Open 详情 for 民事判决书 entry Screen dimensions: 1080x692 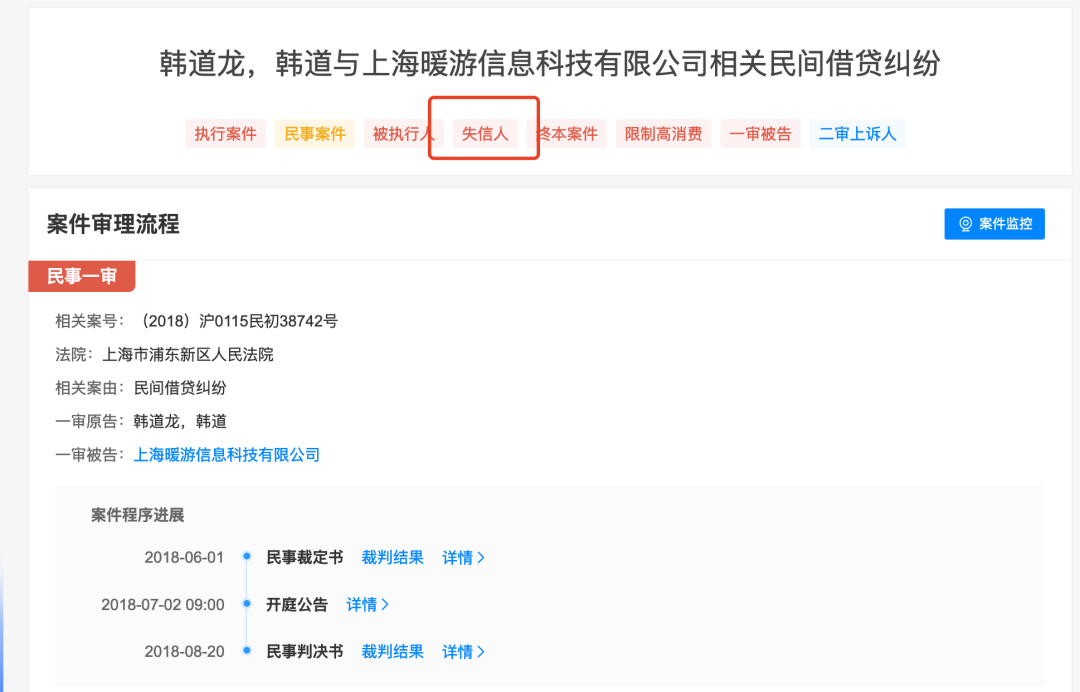(x=464, y=651)
